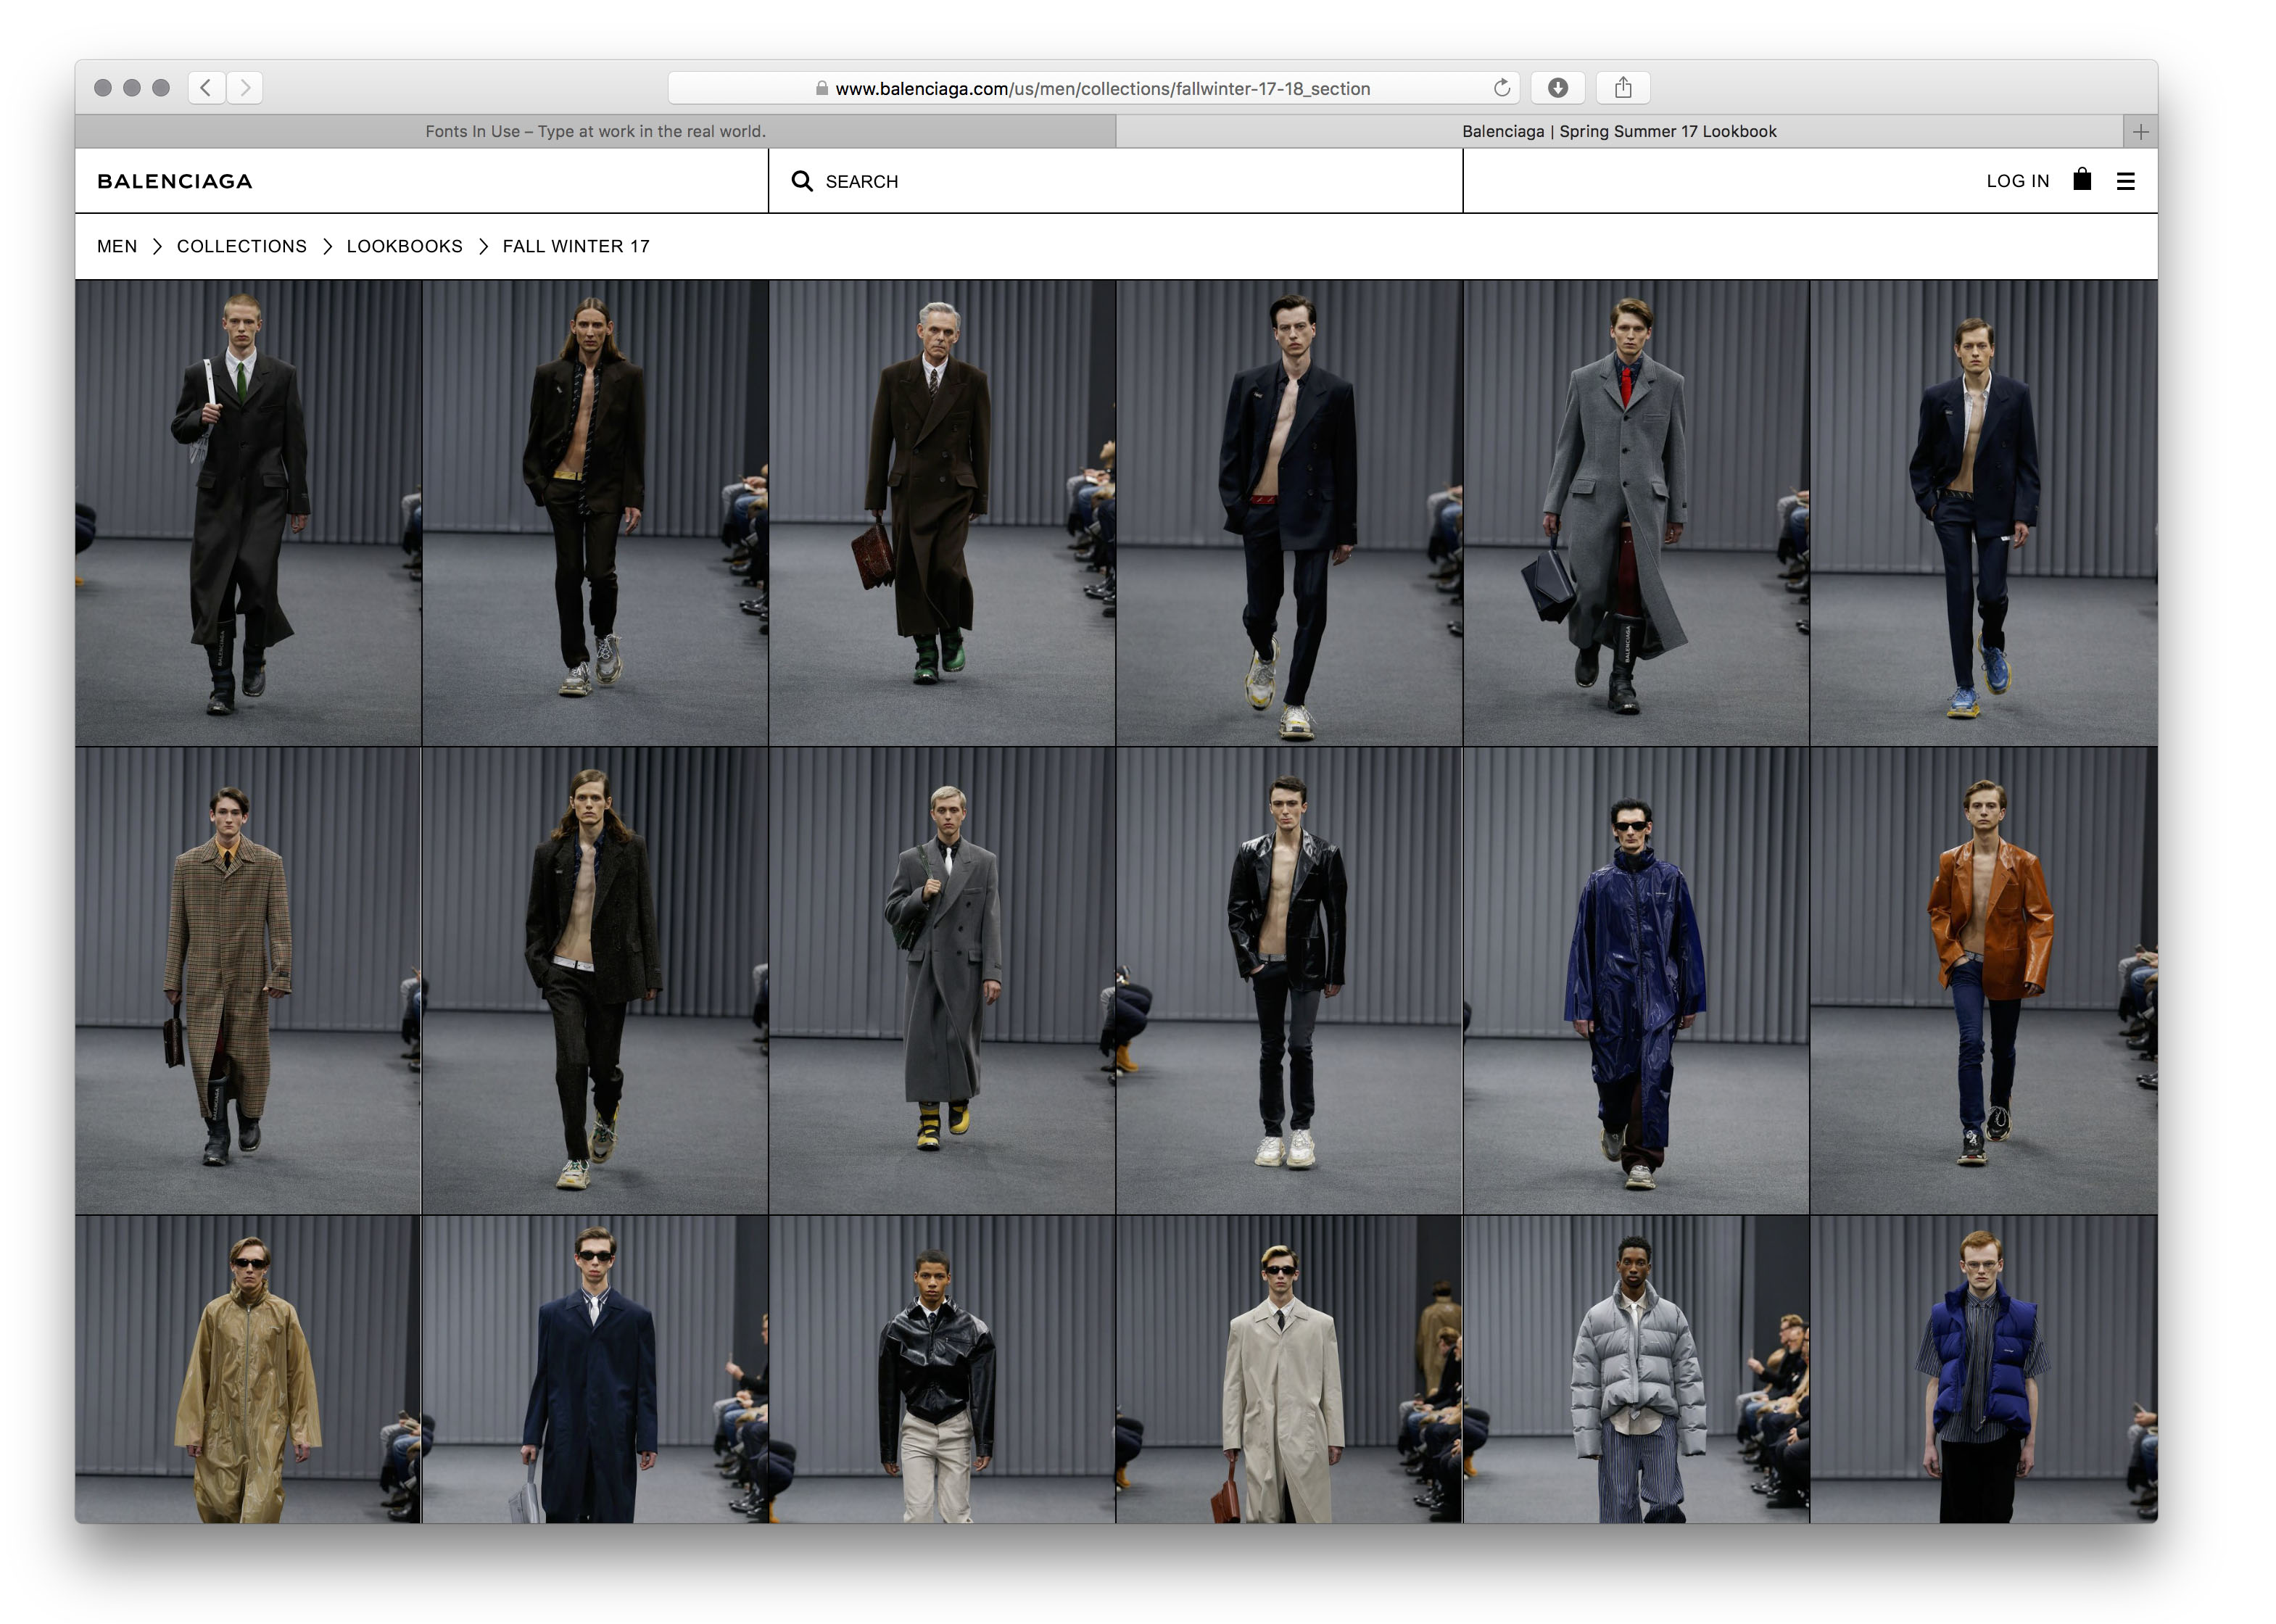Click the search magnifying glass icon

coord(802,181)
